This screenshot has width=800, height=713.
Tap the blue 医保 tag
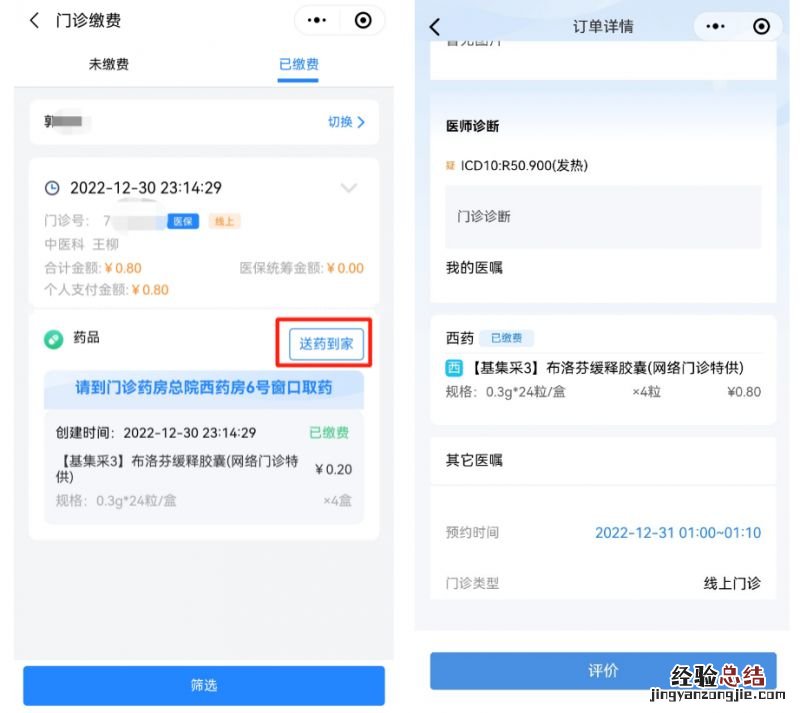183,221
